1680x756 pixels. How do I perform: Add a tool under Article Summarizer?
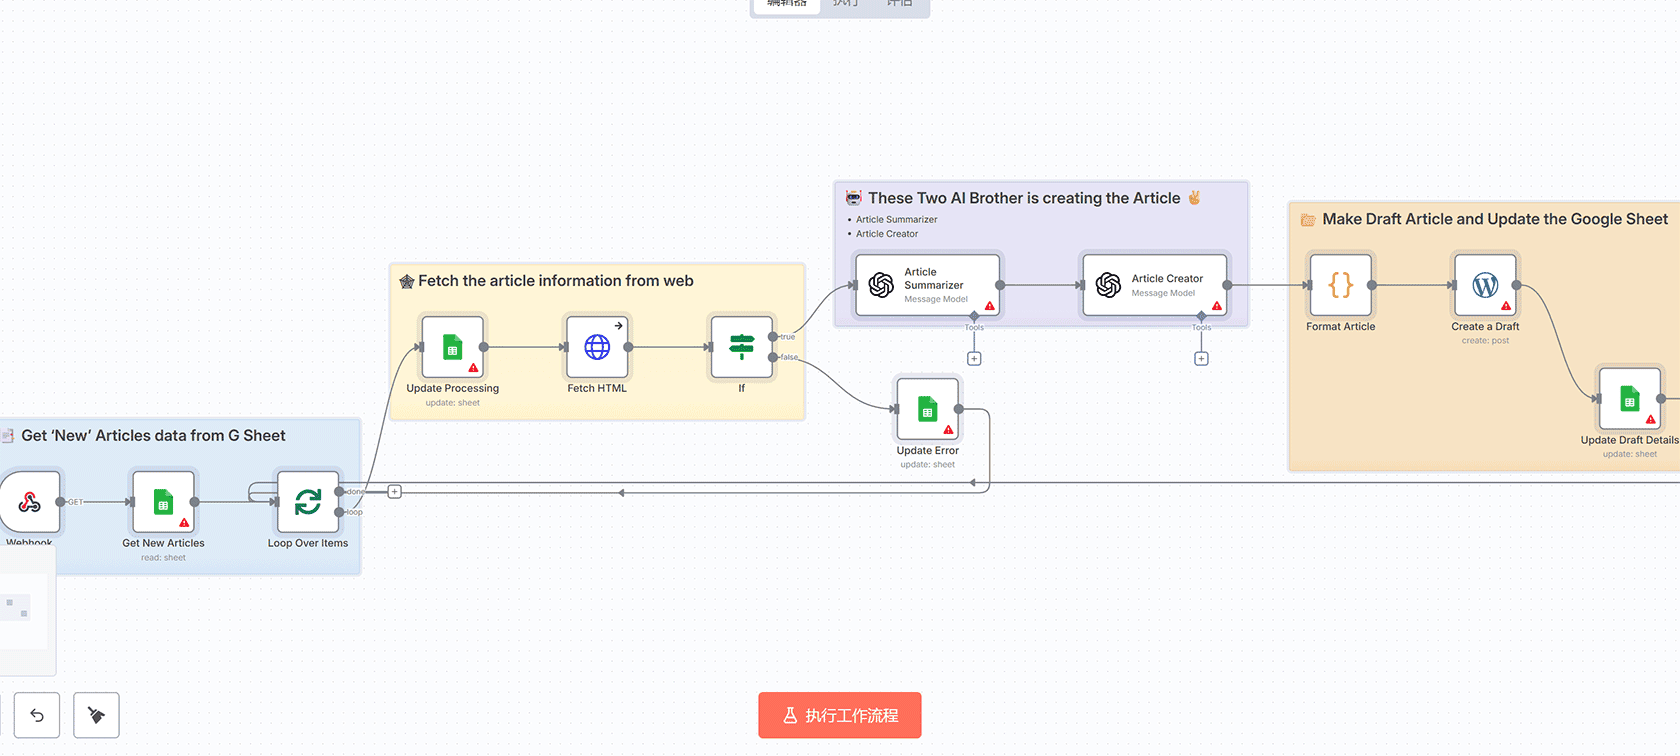pos(974,359)
